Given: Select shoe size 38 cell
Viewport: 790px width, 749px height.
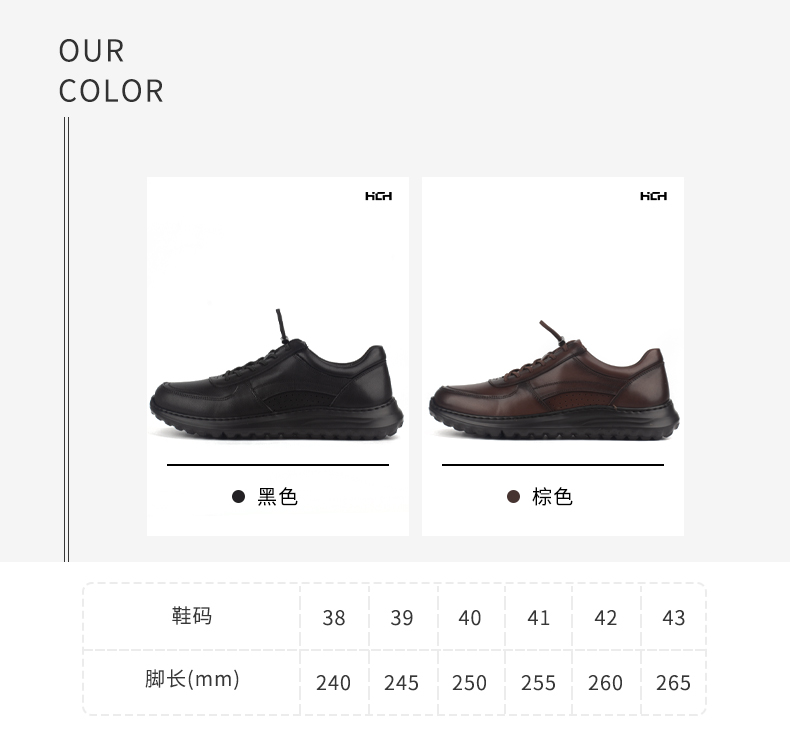Looking at the screenshot, I should click(x=334, y=618).
